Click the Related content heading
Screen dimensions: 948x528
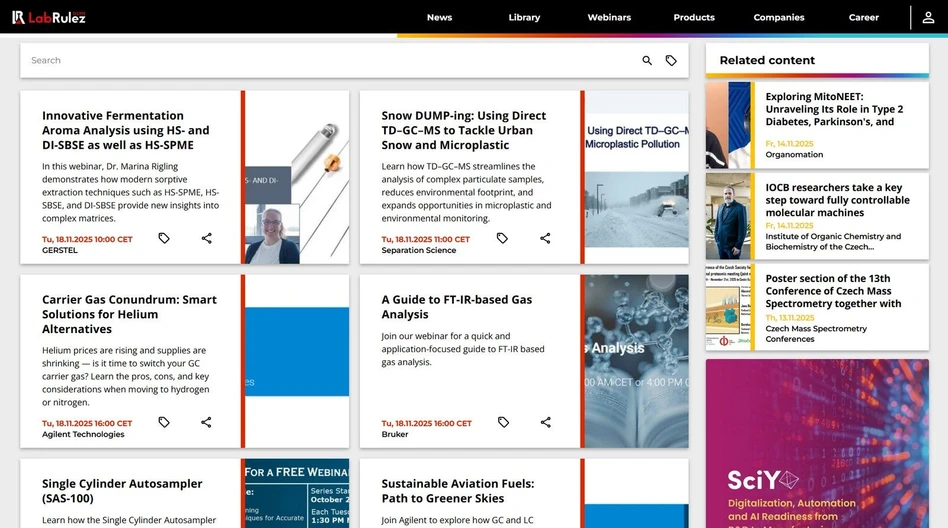click(x=767, y=60)
